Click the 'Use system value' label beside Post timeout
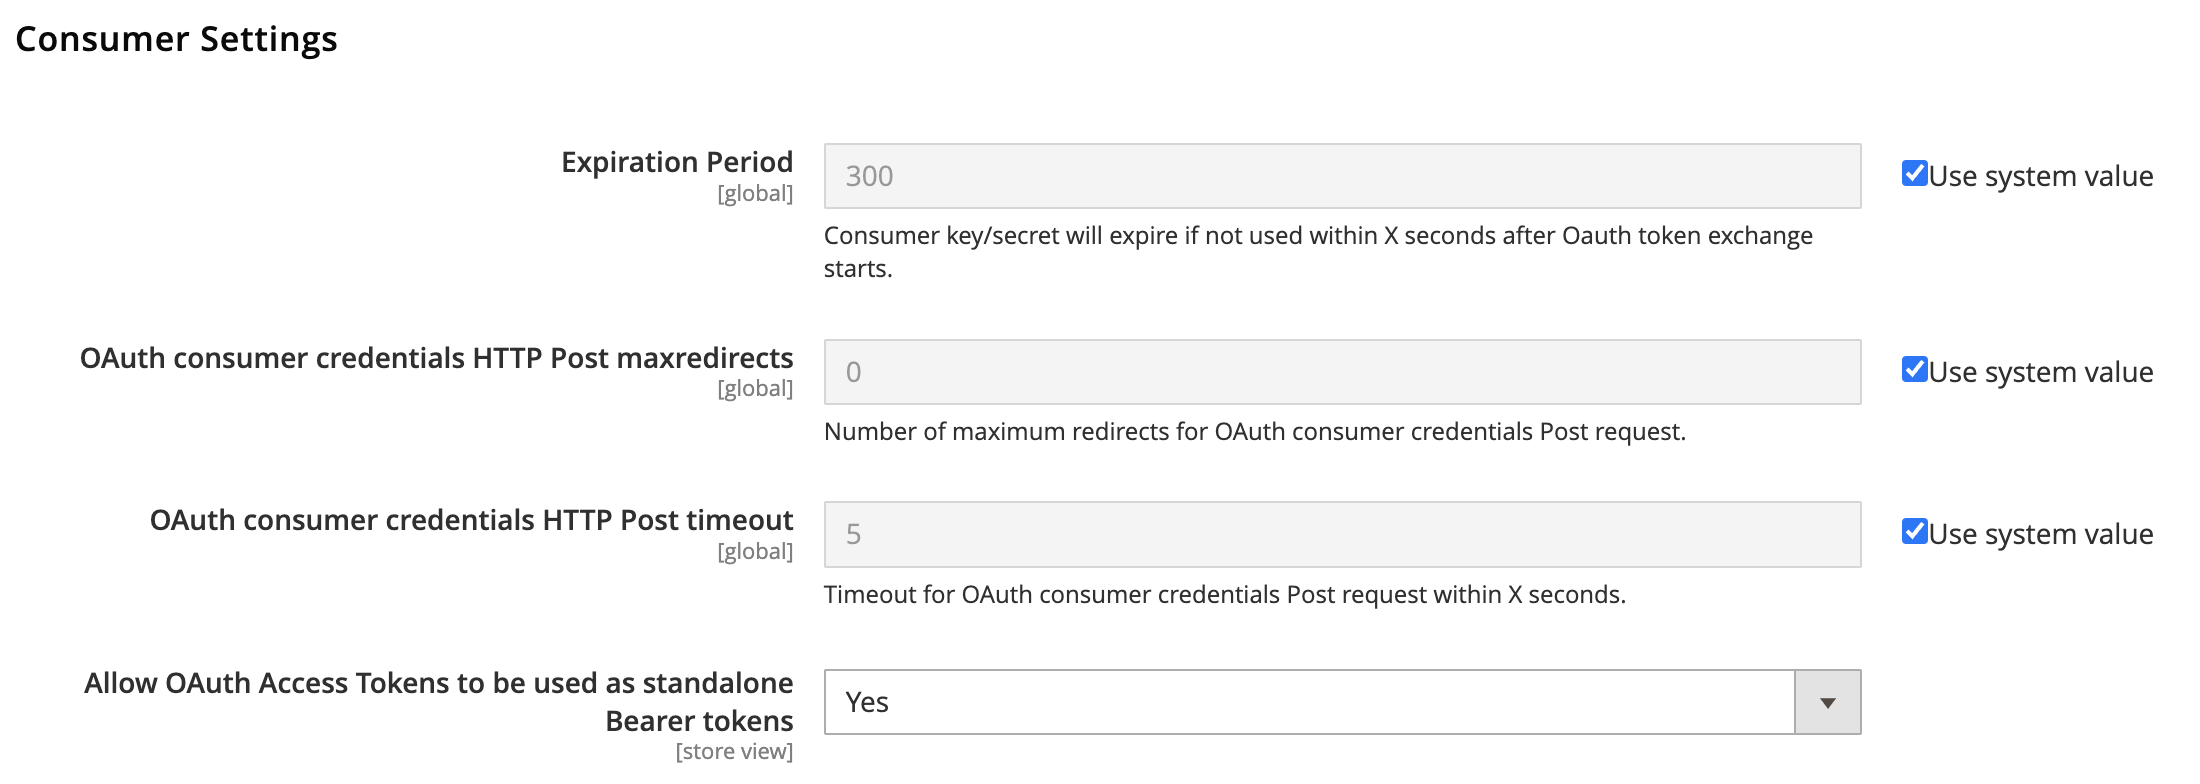 2040,534
